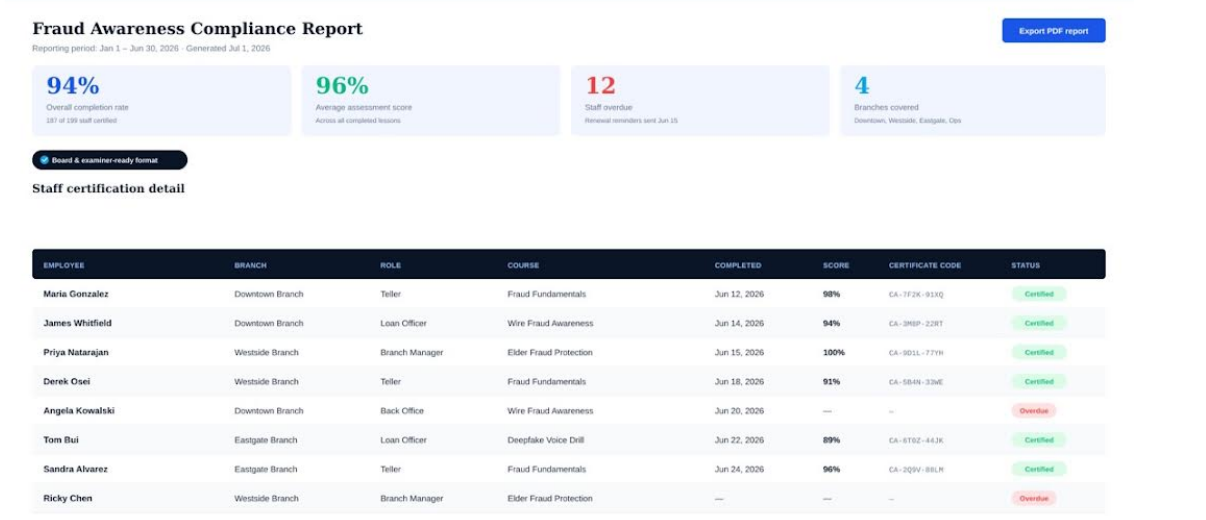This screenshot has width=1206, height=520.
Task: Select employee Maria Gonzalez
Action: point(76,294)
